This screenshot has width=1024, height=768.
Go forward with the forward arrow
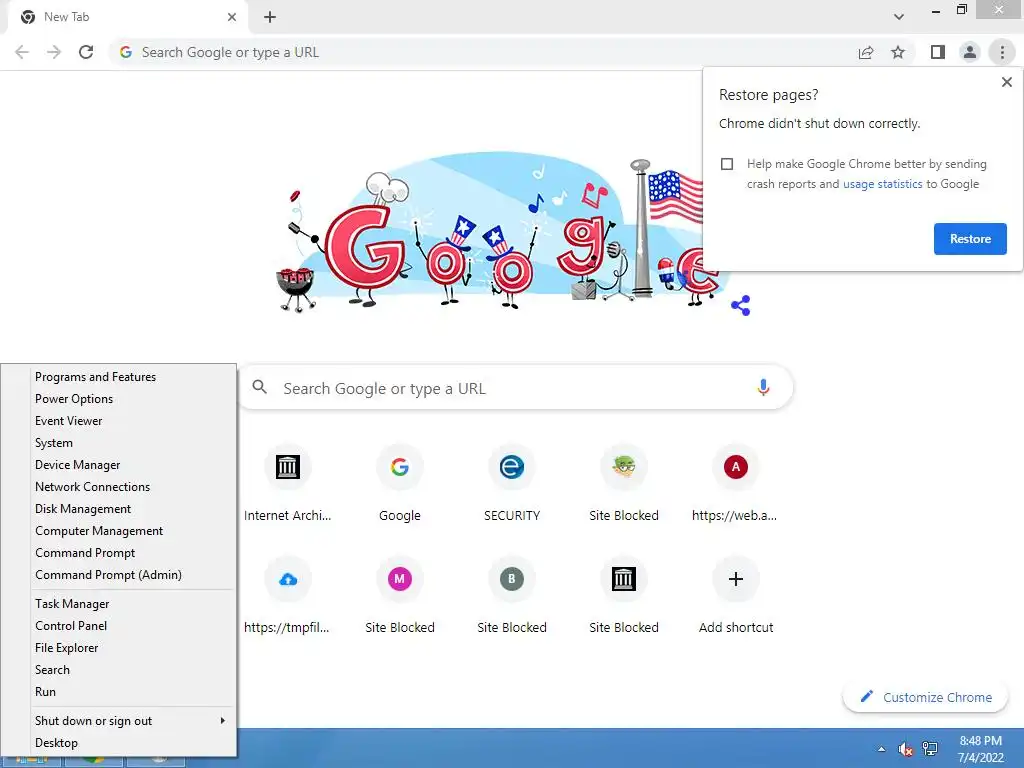click(54, 52)
